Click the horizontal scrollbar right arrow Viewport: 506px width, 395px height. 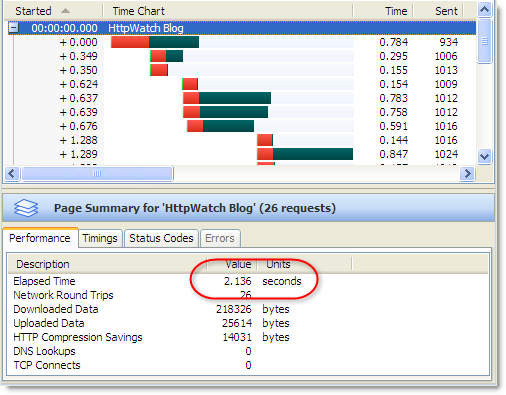[x=467, y=174]
